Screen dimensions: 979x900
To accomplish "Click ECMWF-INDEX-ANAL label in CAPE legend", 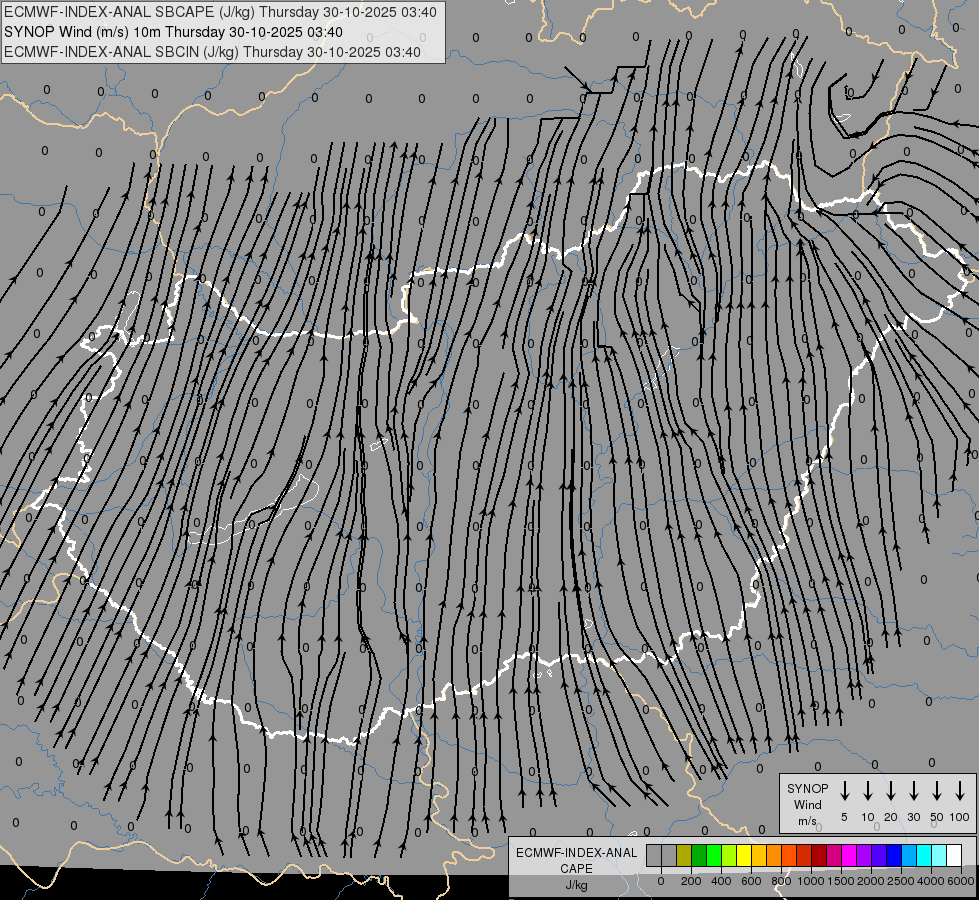I will coord(576,853).
